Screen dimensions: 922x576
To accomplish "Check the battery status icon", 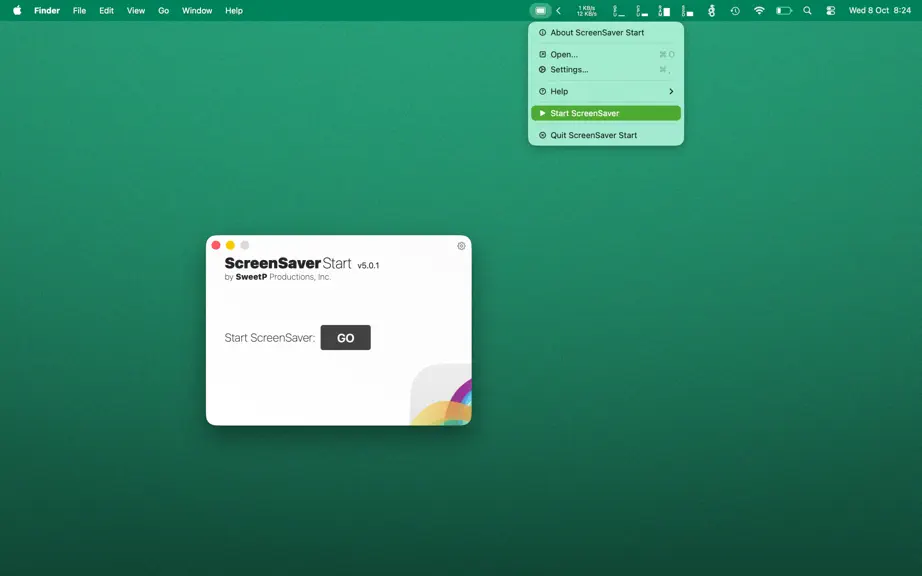I will click(784, 11).
